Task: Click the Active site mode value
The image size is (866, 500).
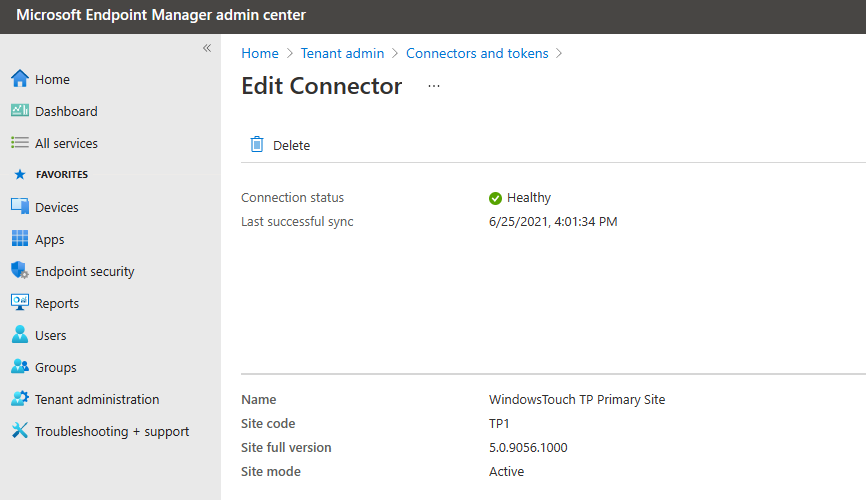Action: tap(506, 471)
